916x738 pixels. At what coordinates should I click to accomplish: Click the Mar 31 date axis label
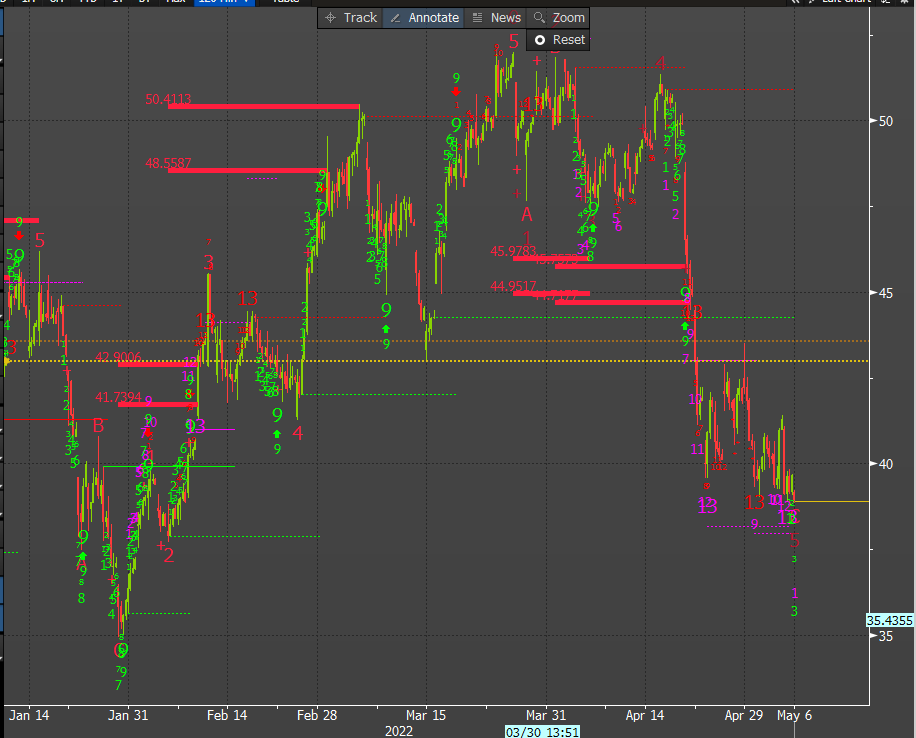click(x=546, y=715)
